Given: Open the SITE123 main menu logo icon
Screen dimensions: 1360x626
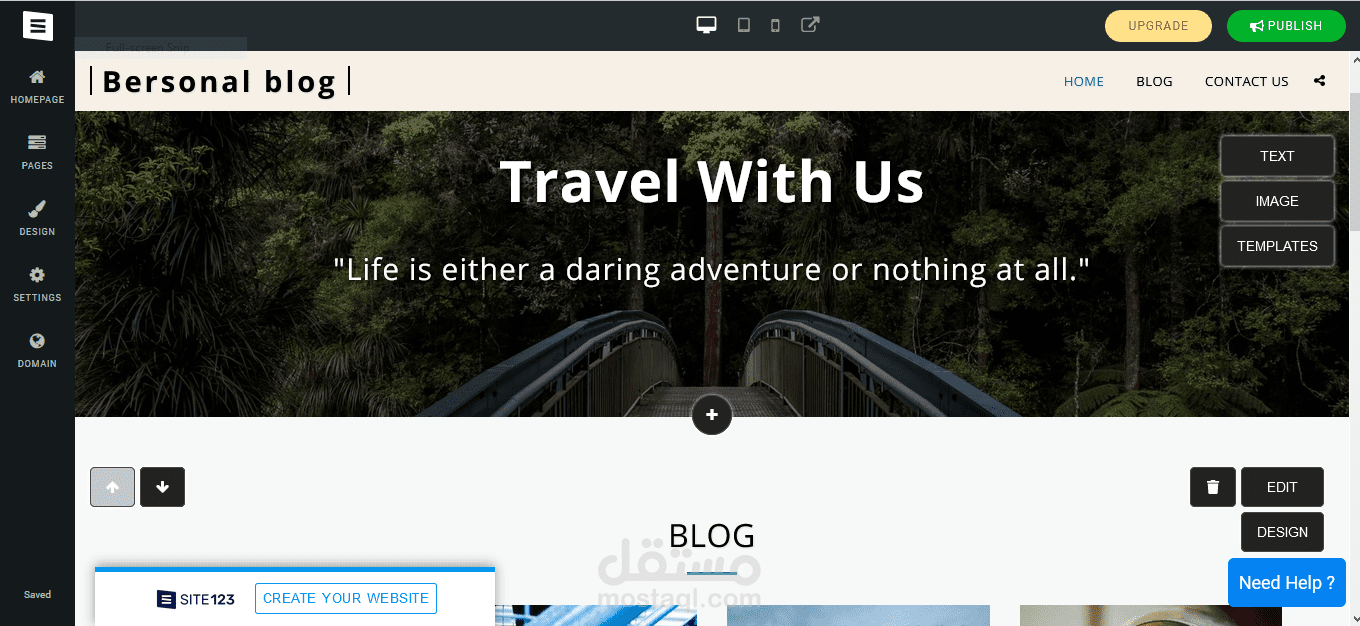Looking at the screenshot, I should [x=37, y=25].
